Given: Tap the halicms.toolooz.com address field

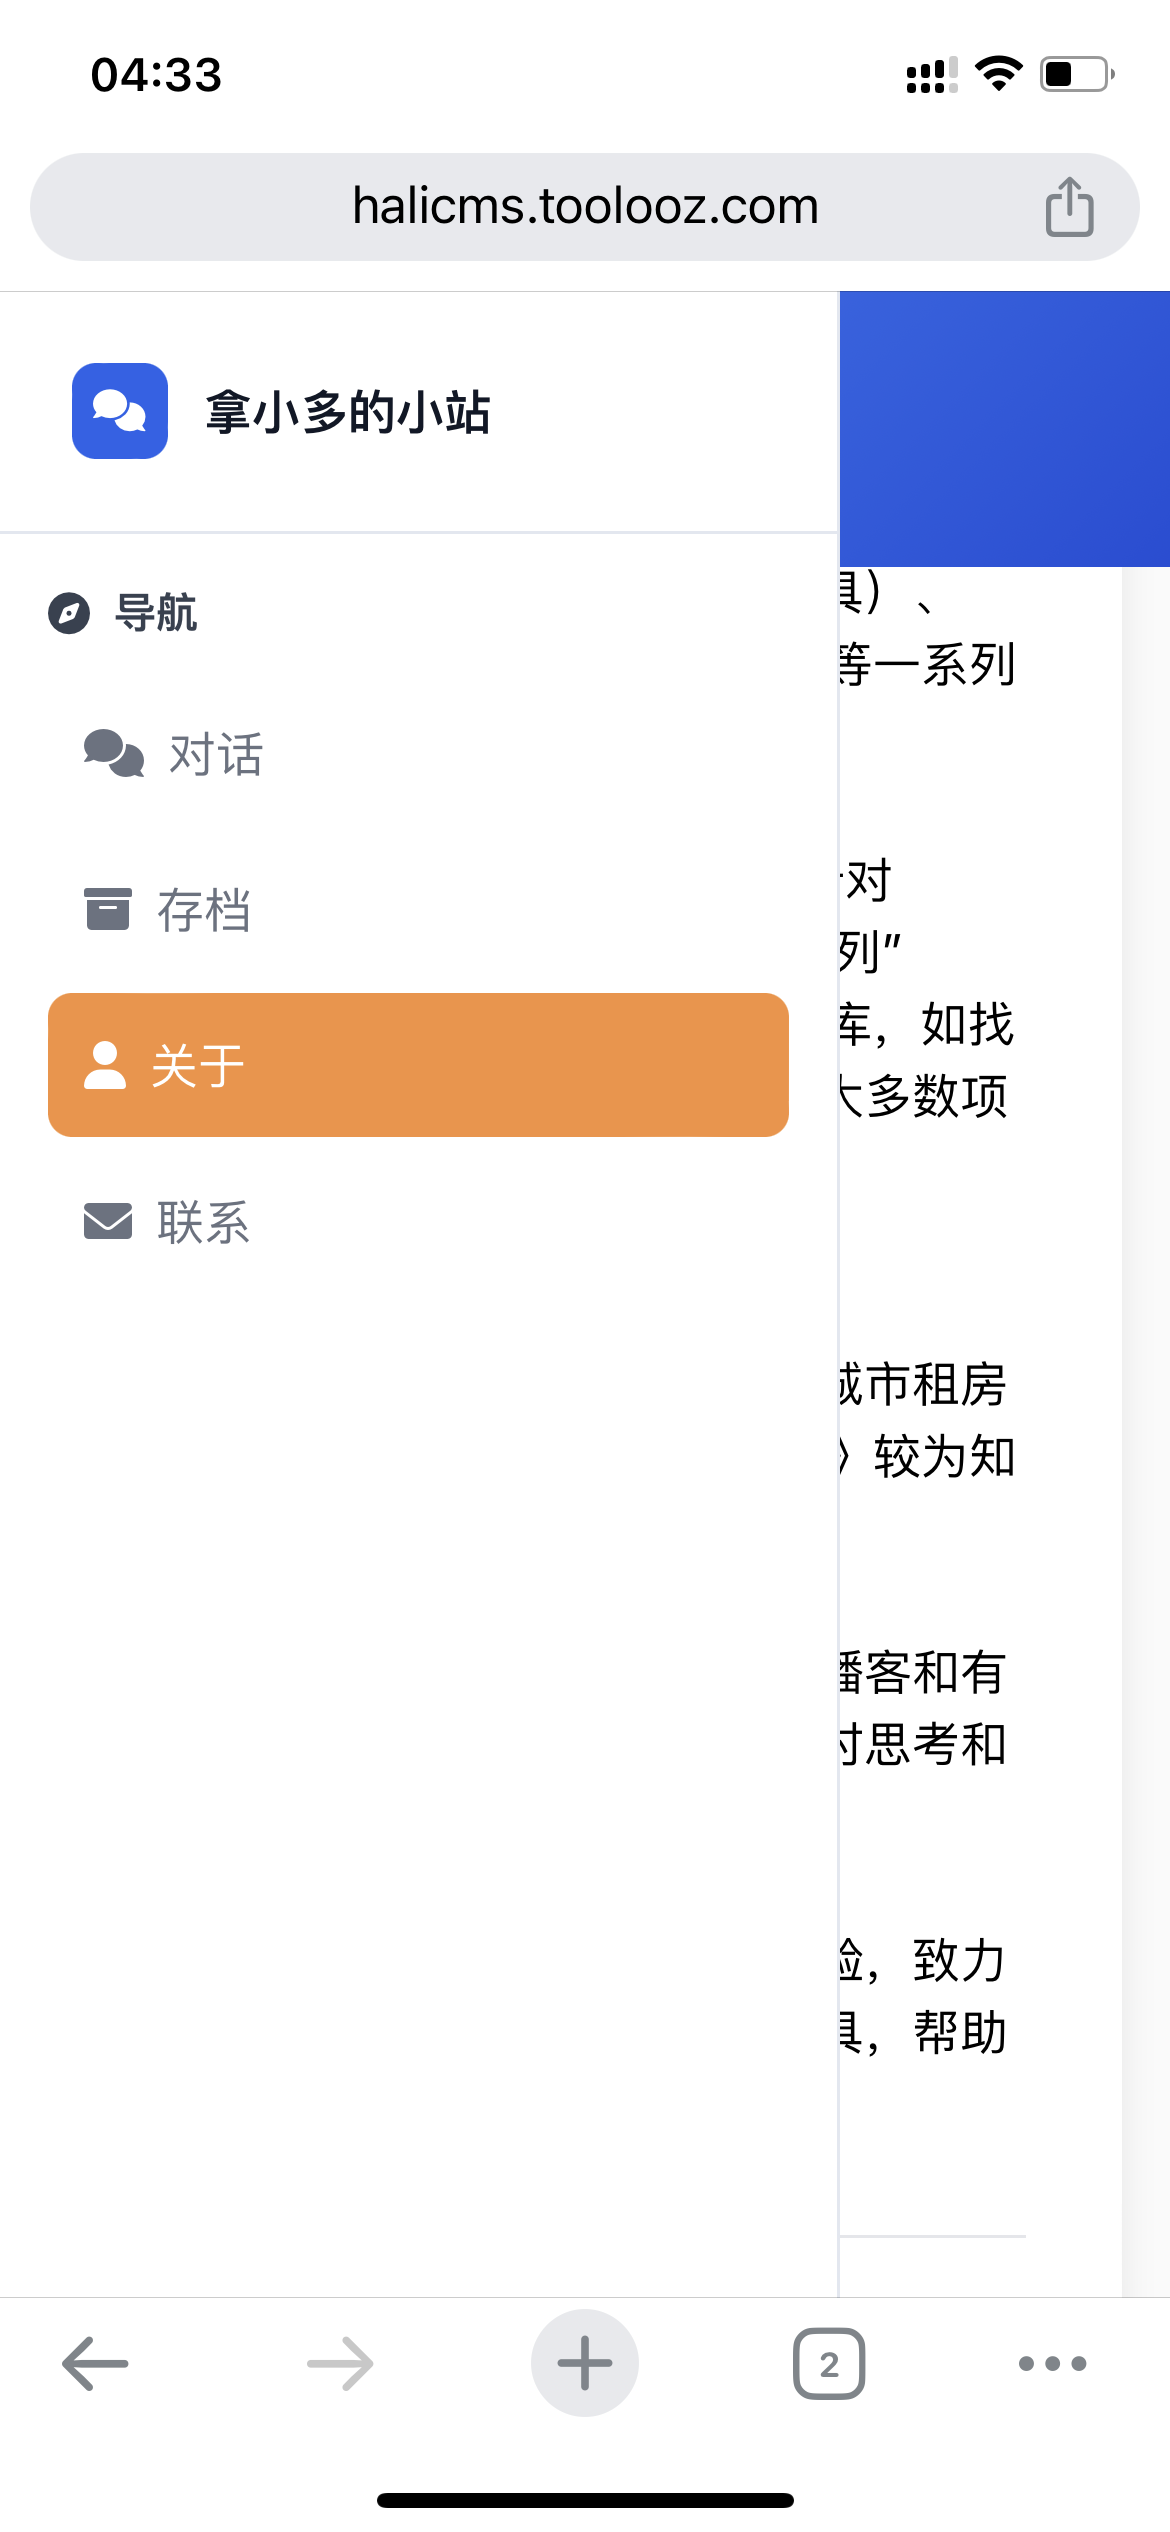Looking at the screenshot, I should (585, 207).
